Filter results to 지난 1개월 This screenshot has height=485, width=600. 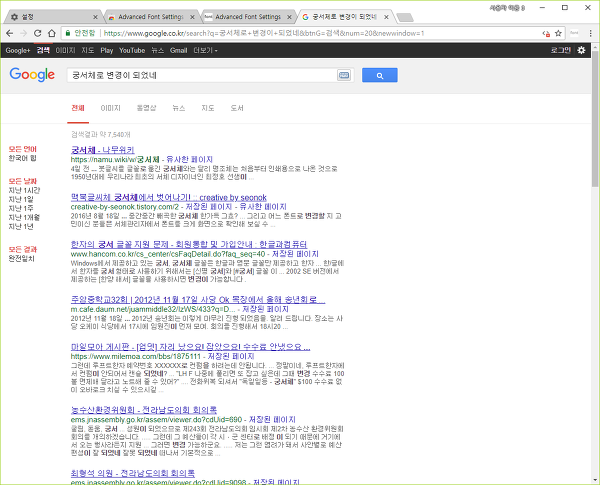[24, 217]
